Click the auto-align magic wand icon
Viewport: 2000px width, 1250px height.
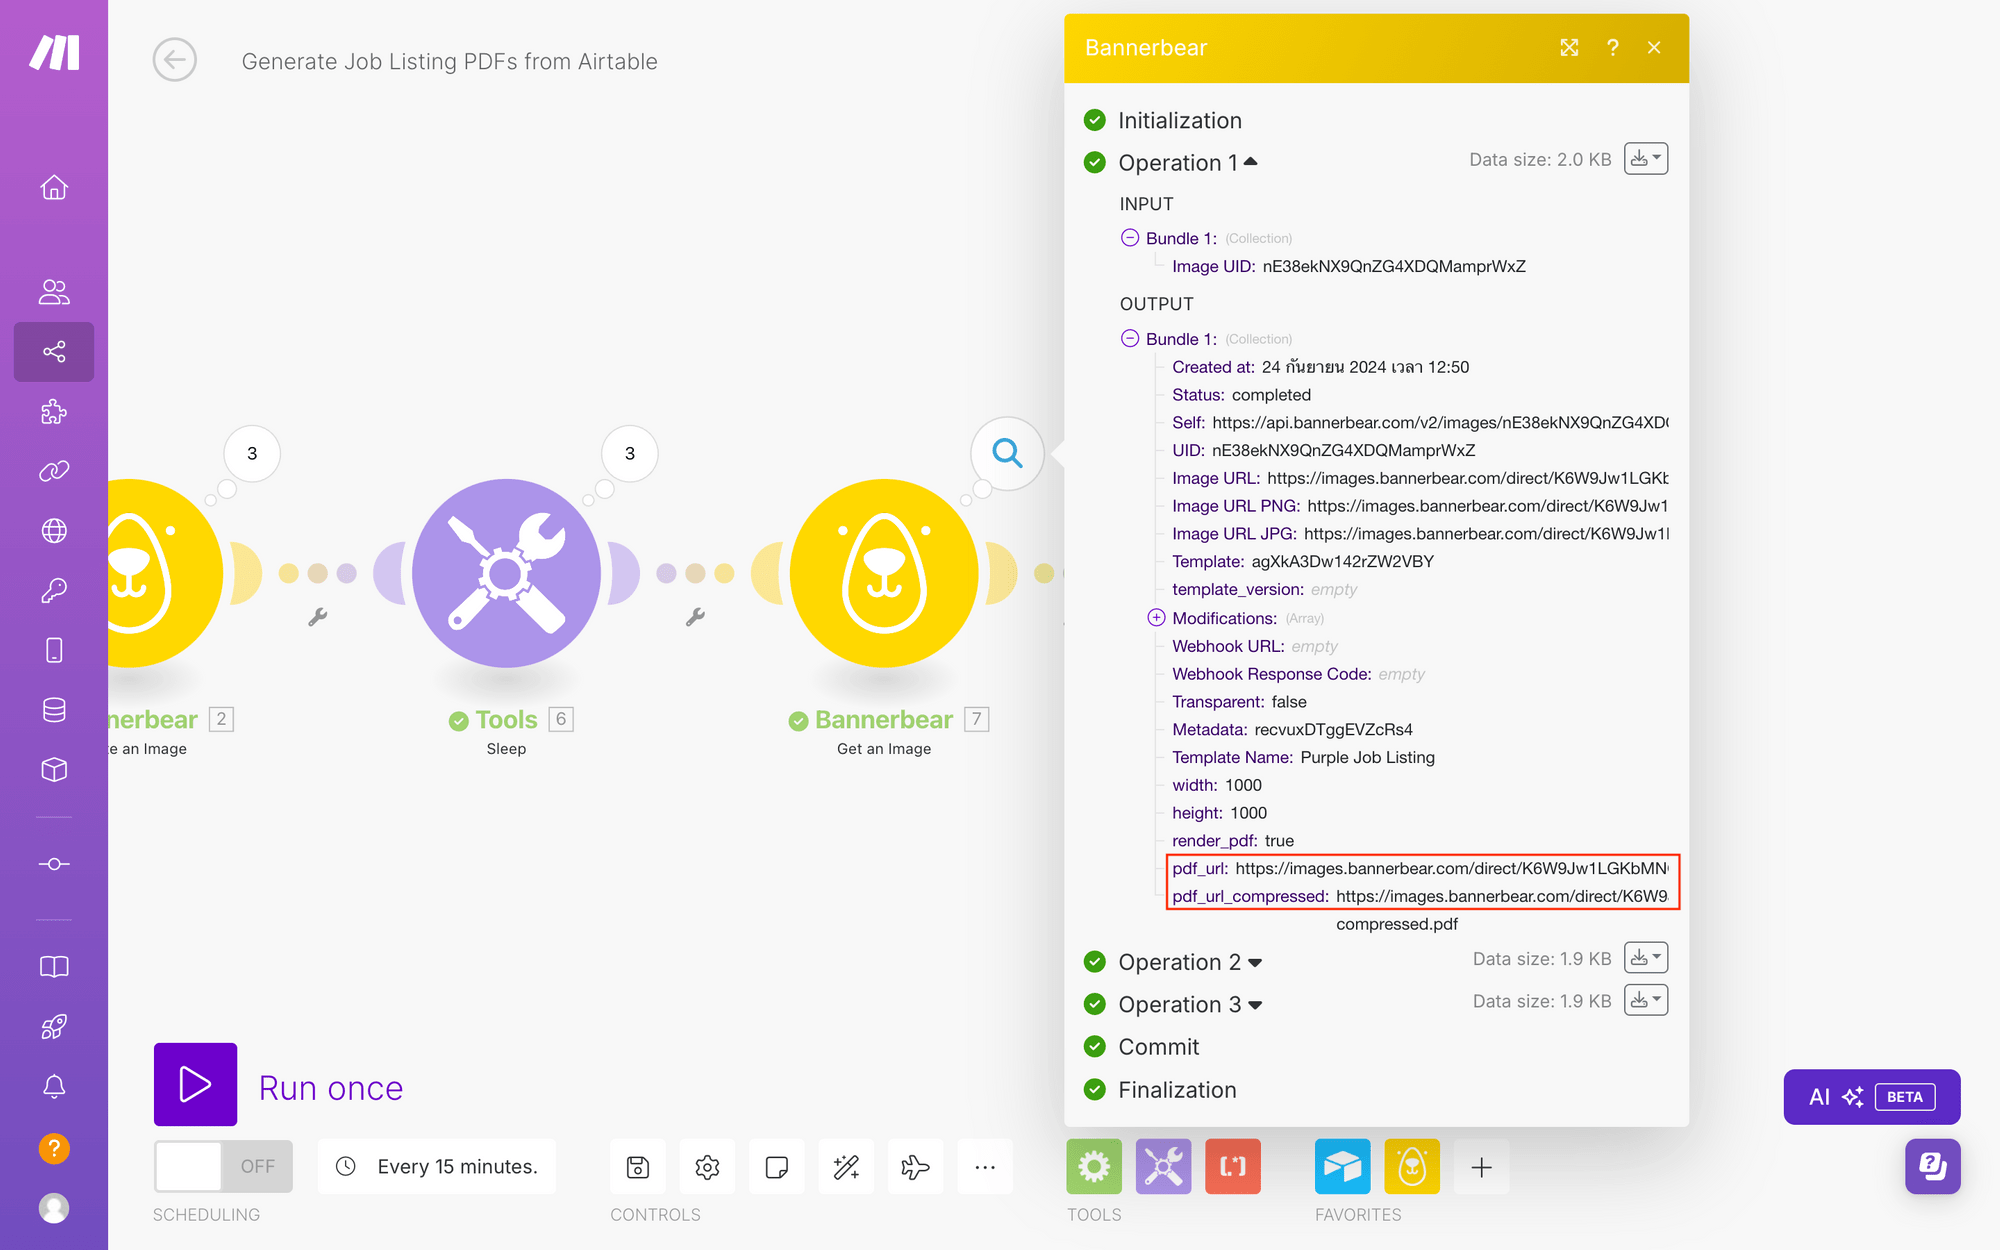(846, 1167)
